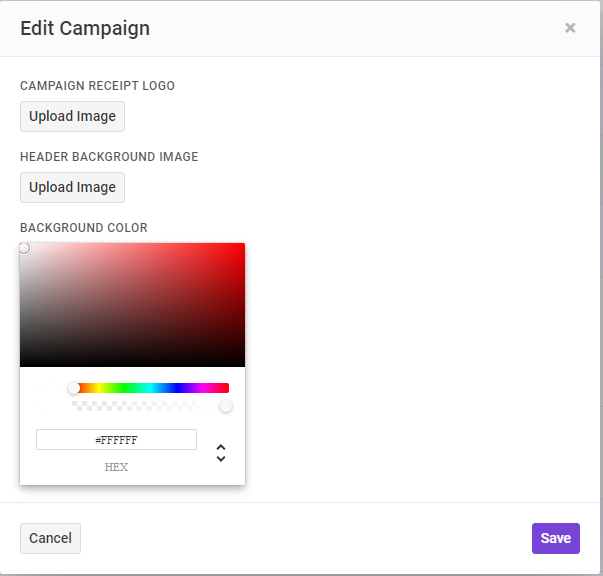
Task: Click the saturation picker's white circle handle
Action: pos(24,248)
